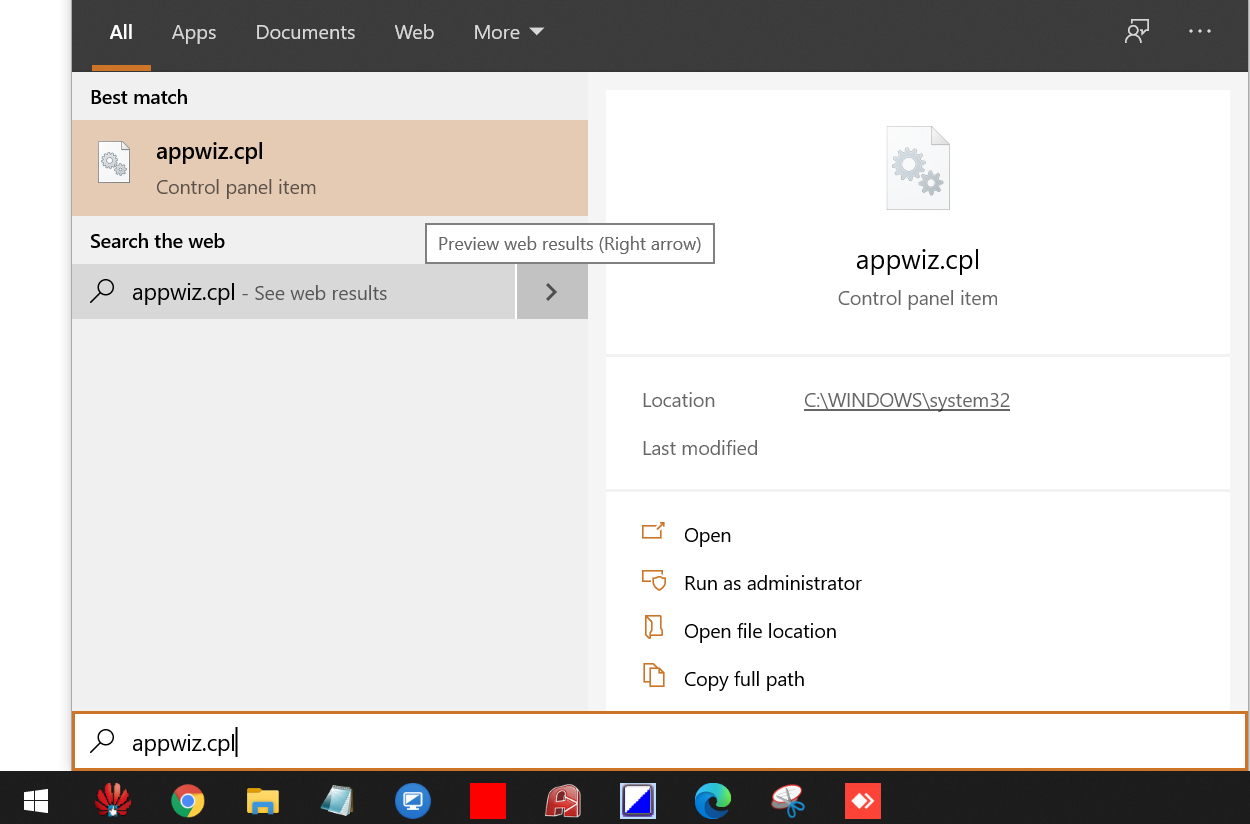Image resolution: width=1250 pixels, height=824 pixels.
Task: Click the Copy full path icon
Action: pyautogui.click(x=653, y=677)
